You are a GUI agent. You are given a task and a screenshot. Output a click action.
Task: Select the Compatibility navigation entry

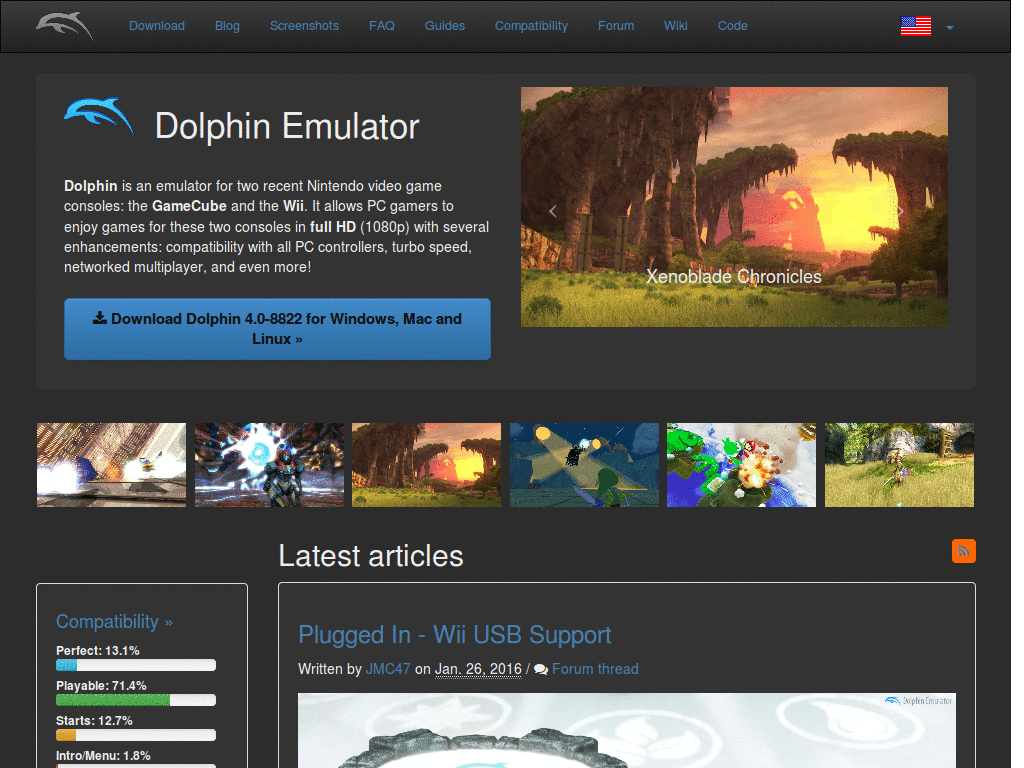point(531,26)
